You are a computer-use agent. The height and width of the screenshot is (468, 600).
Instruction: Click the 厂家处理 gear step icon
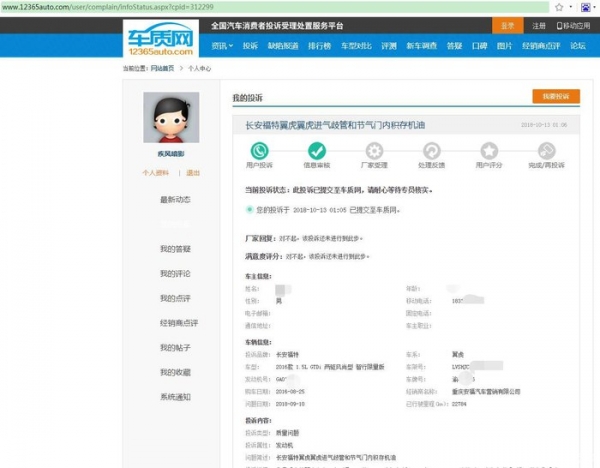[x=374, y=151]
